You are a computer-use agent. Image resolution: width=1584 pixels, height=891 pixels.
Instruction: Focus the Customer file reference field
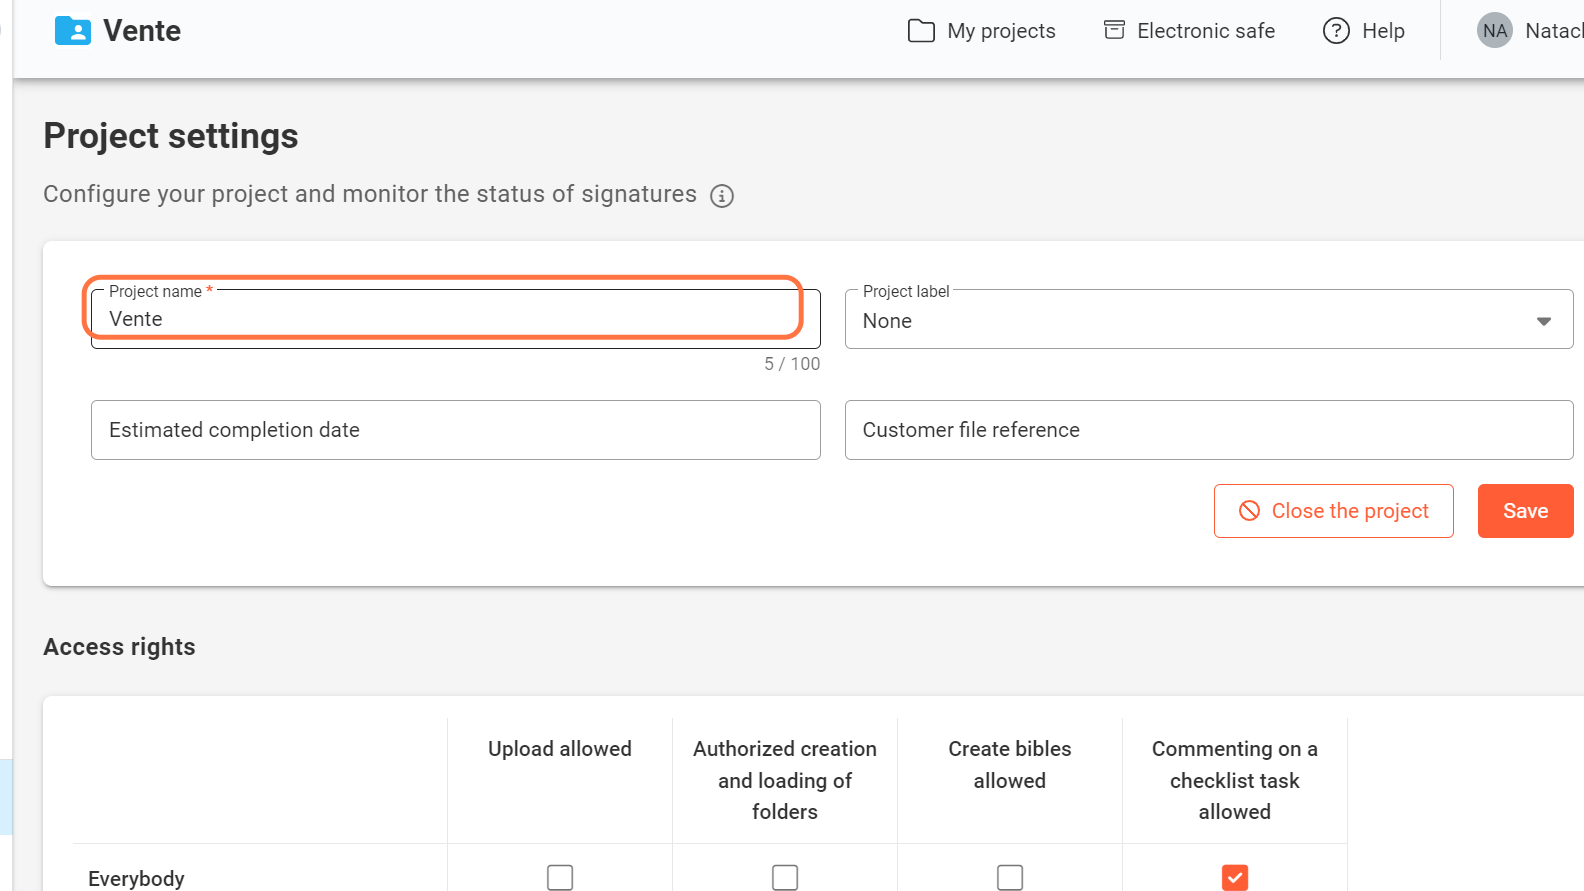pos(1208,430)
